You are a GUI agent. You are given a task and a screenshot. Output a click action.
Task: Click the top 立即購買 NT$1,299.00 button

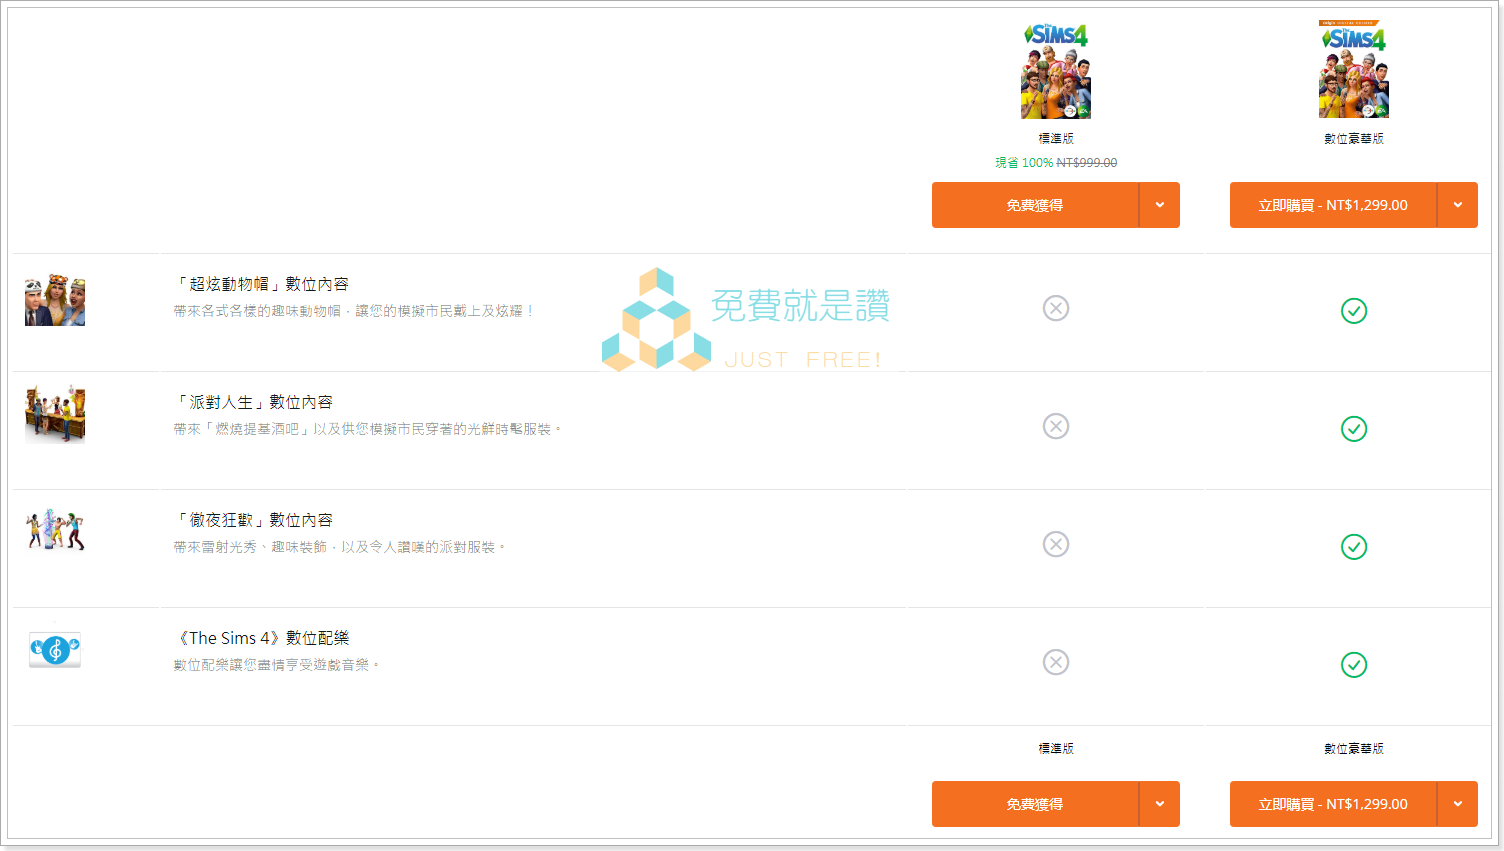[x=1332, y=205]
